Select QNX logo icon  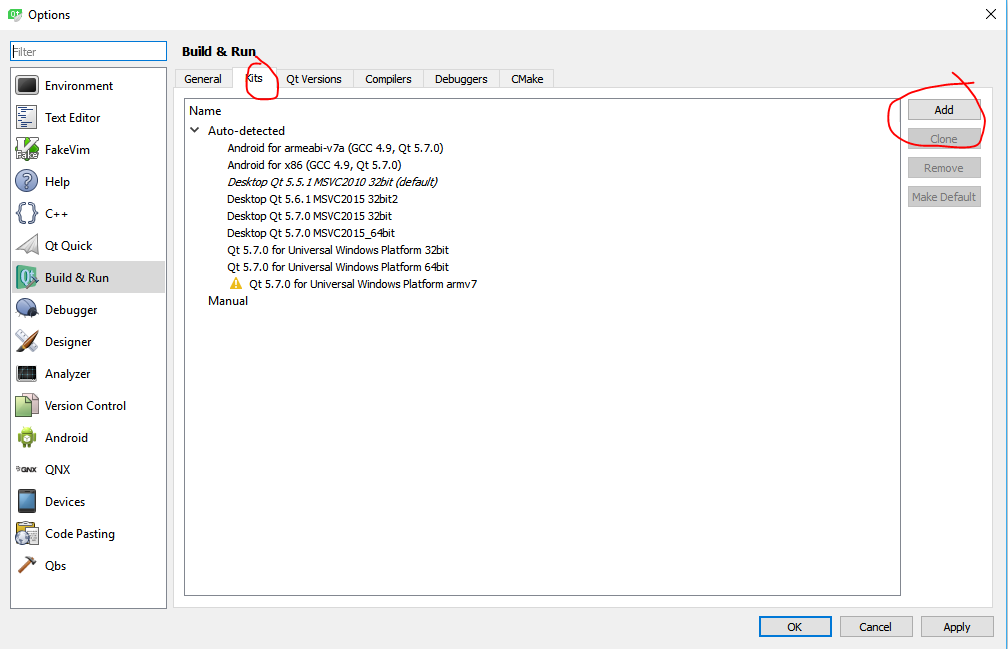point(27,470)
